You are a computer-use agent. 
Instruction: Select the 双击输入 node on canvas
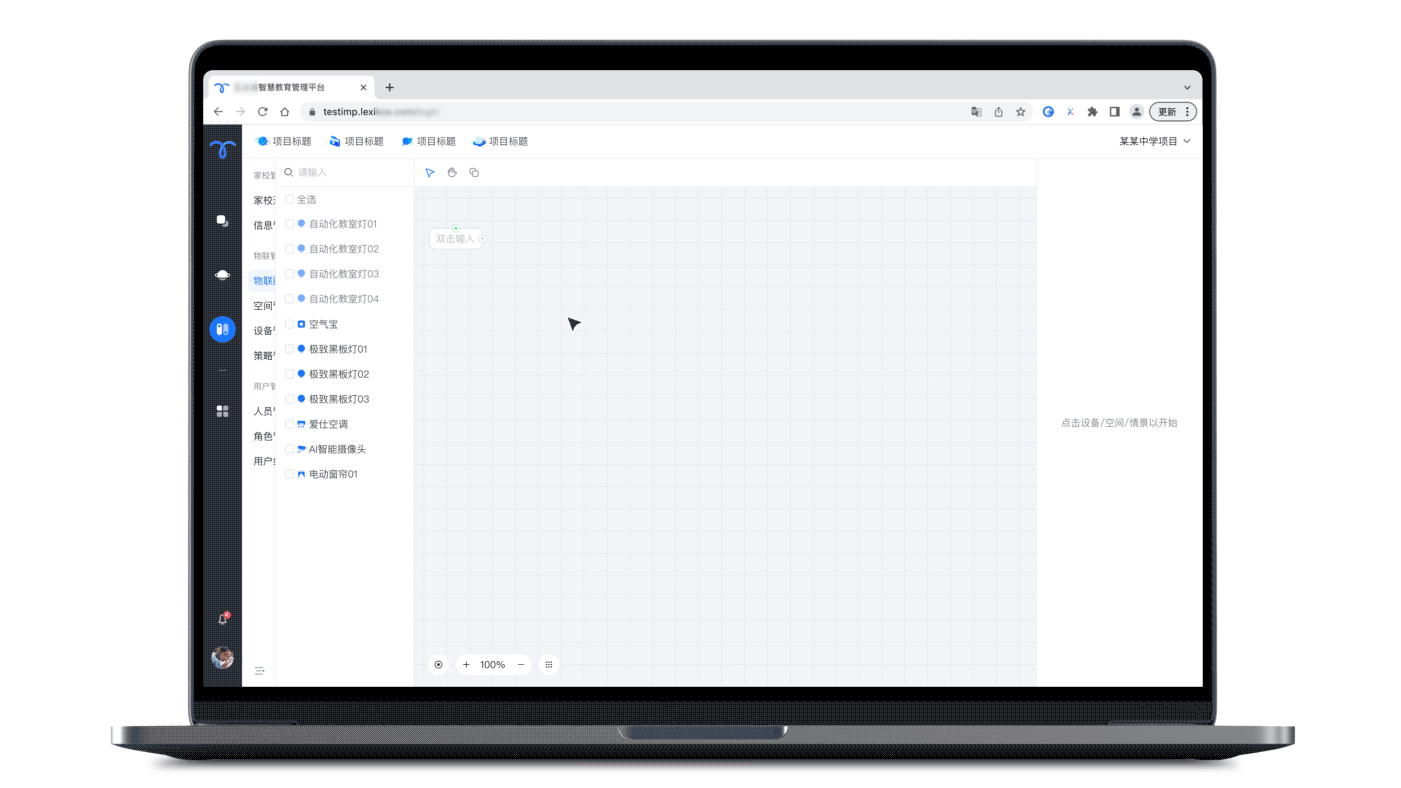455,239
